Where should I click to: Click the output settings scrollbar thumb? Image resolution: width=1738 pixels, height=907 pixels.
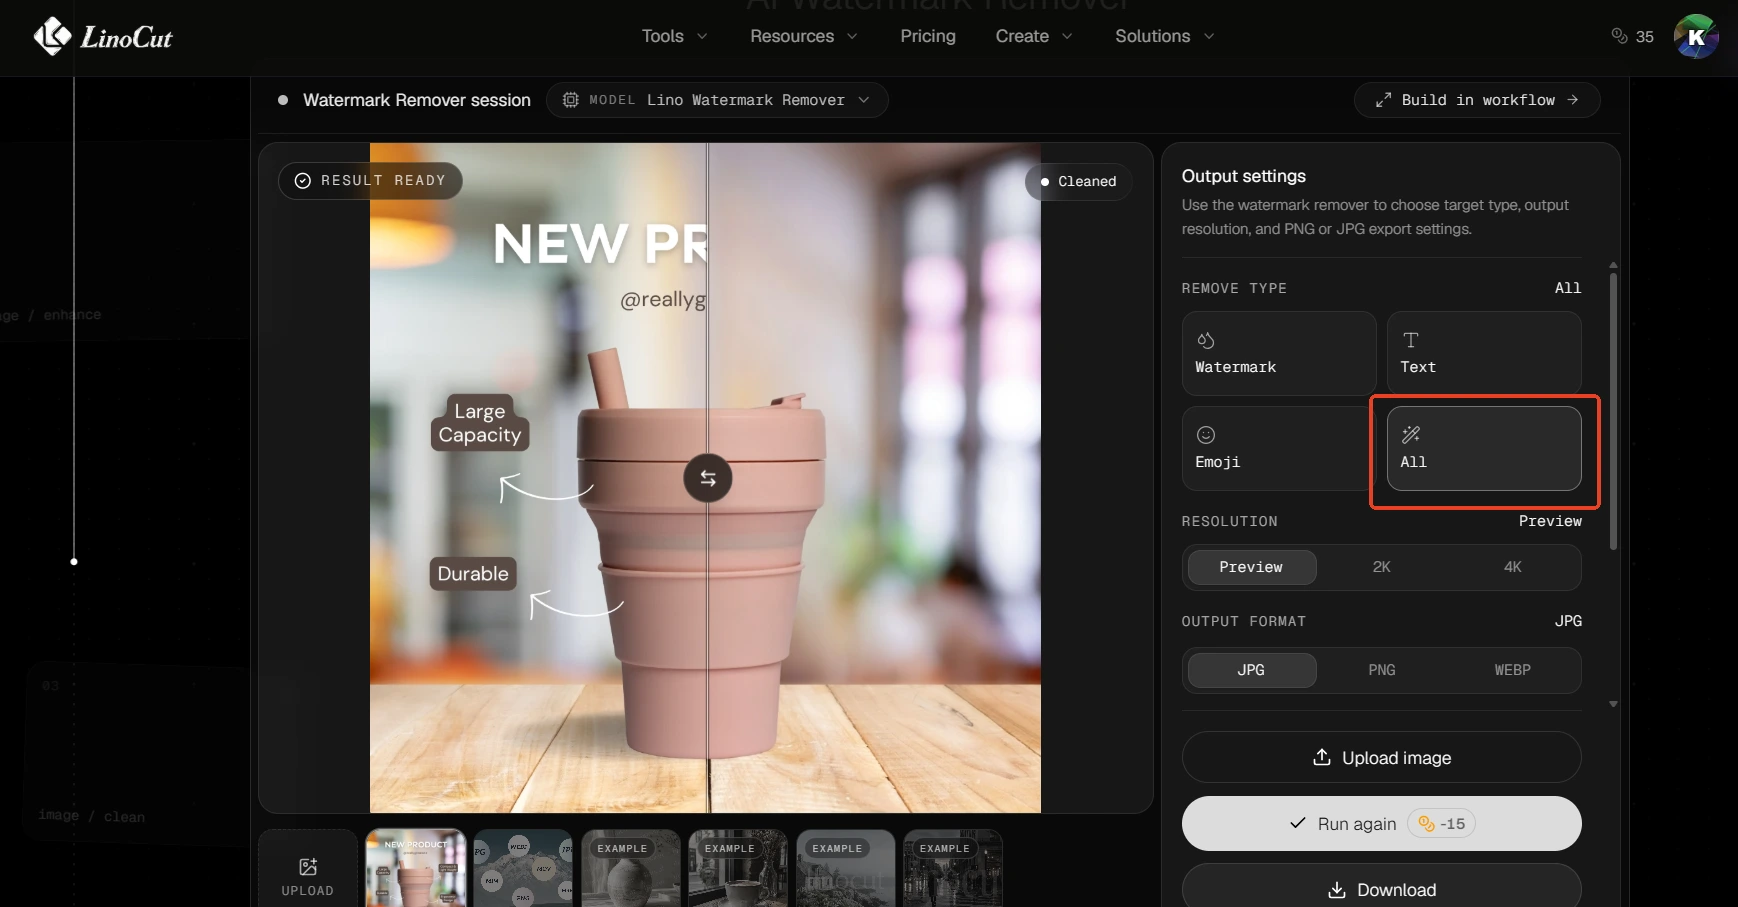click(1613, 410)
